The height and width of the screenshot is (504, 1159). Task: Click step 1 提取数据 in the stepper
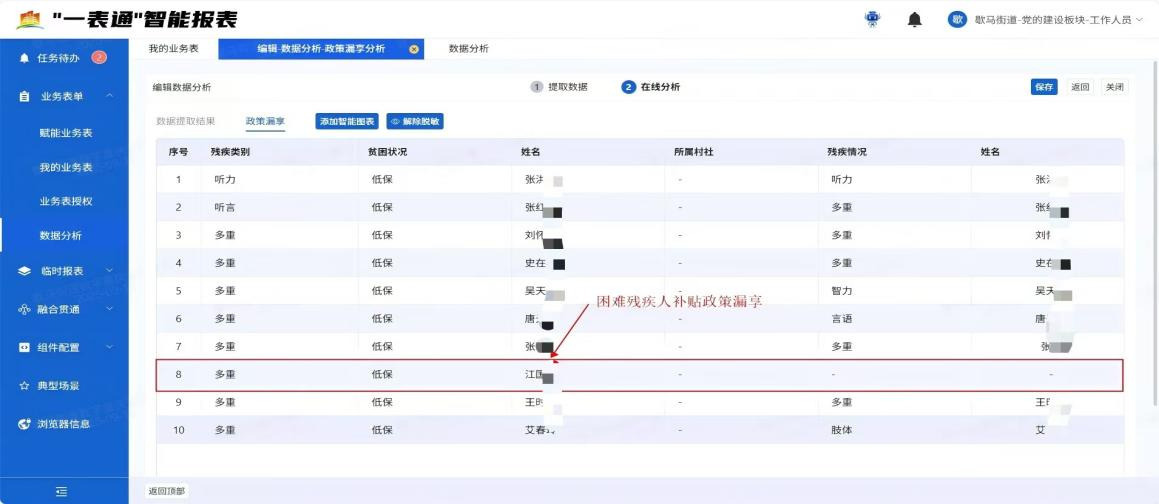(x=559, y=87)
